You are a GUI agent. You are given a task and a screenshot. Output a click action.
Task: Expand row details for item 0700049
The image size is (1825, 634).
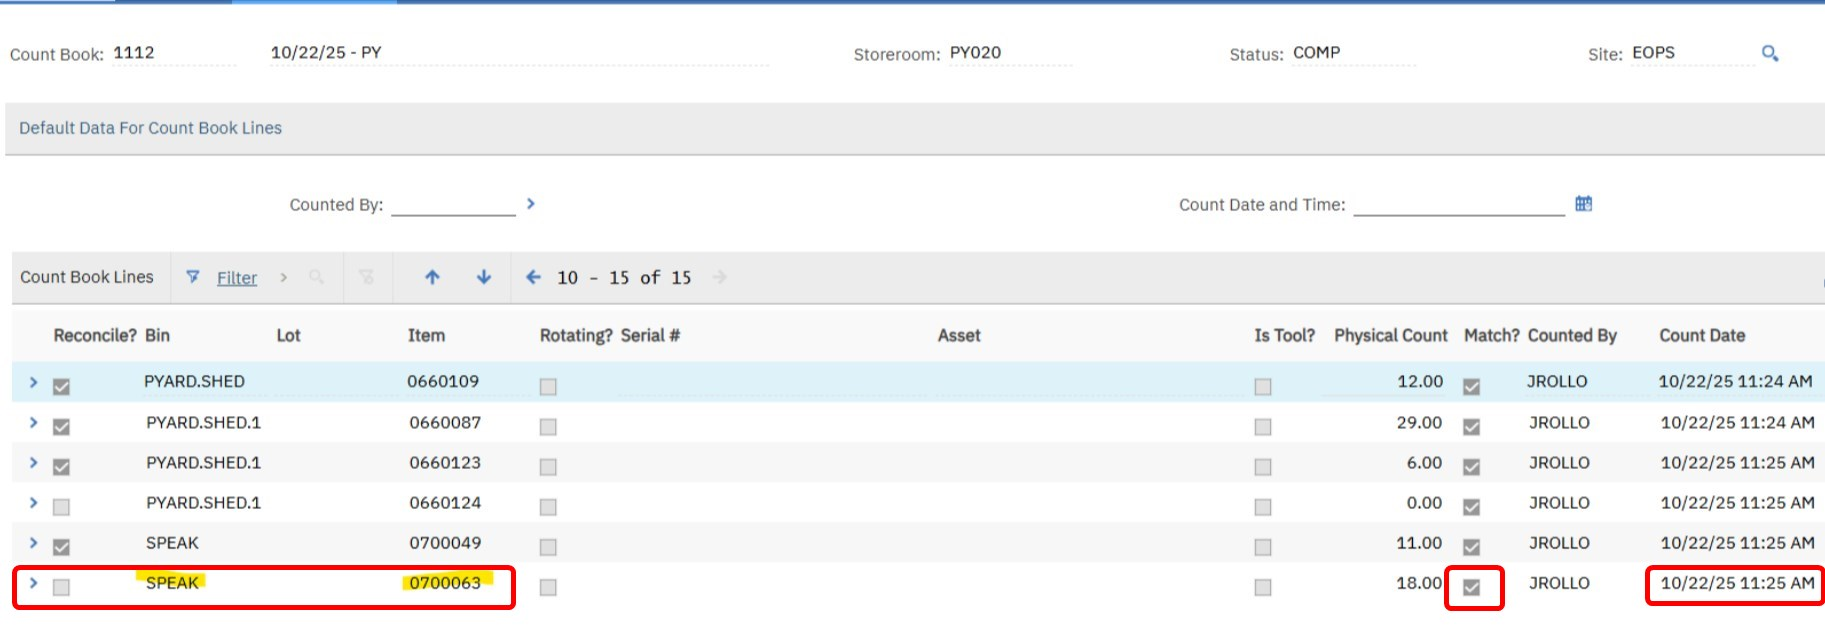(33, 543)
